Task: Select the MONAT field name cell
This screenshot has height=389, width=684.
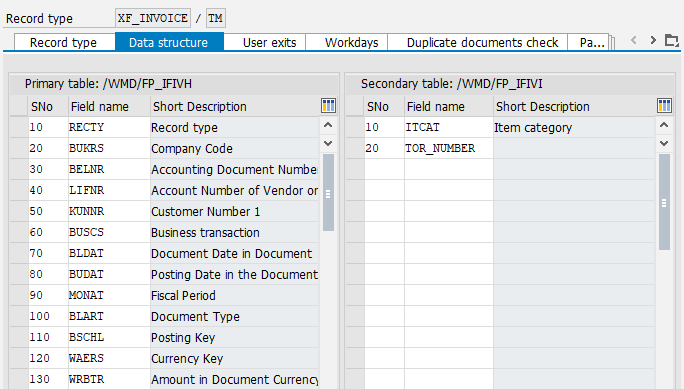Action: (x=109, y=295)
